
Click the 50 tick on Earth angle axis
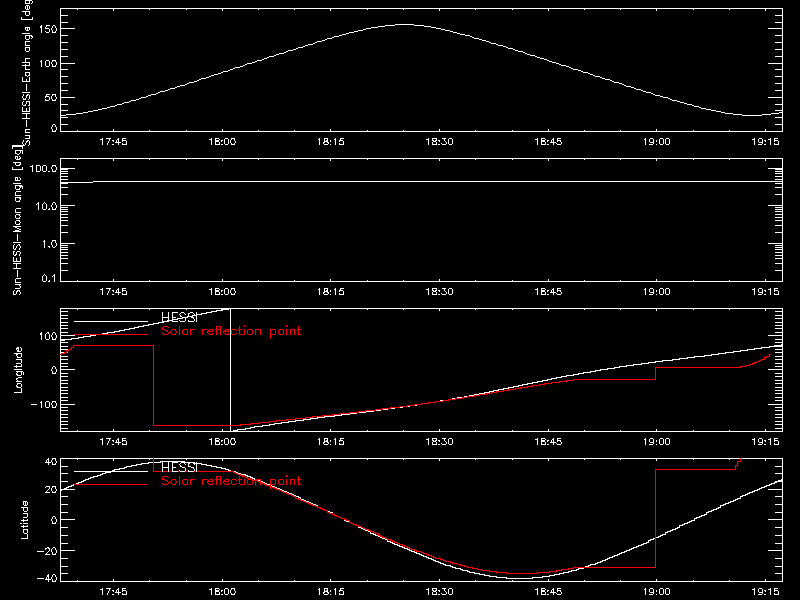pyautogui.click(x=51, y=97)
